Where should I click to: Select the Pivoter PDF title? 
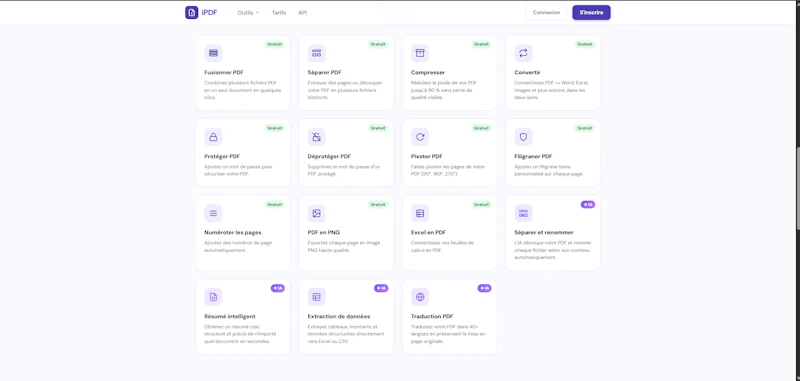[427, 157]
